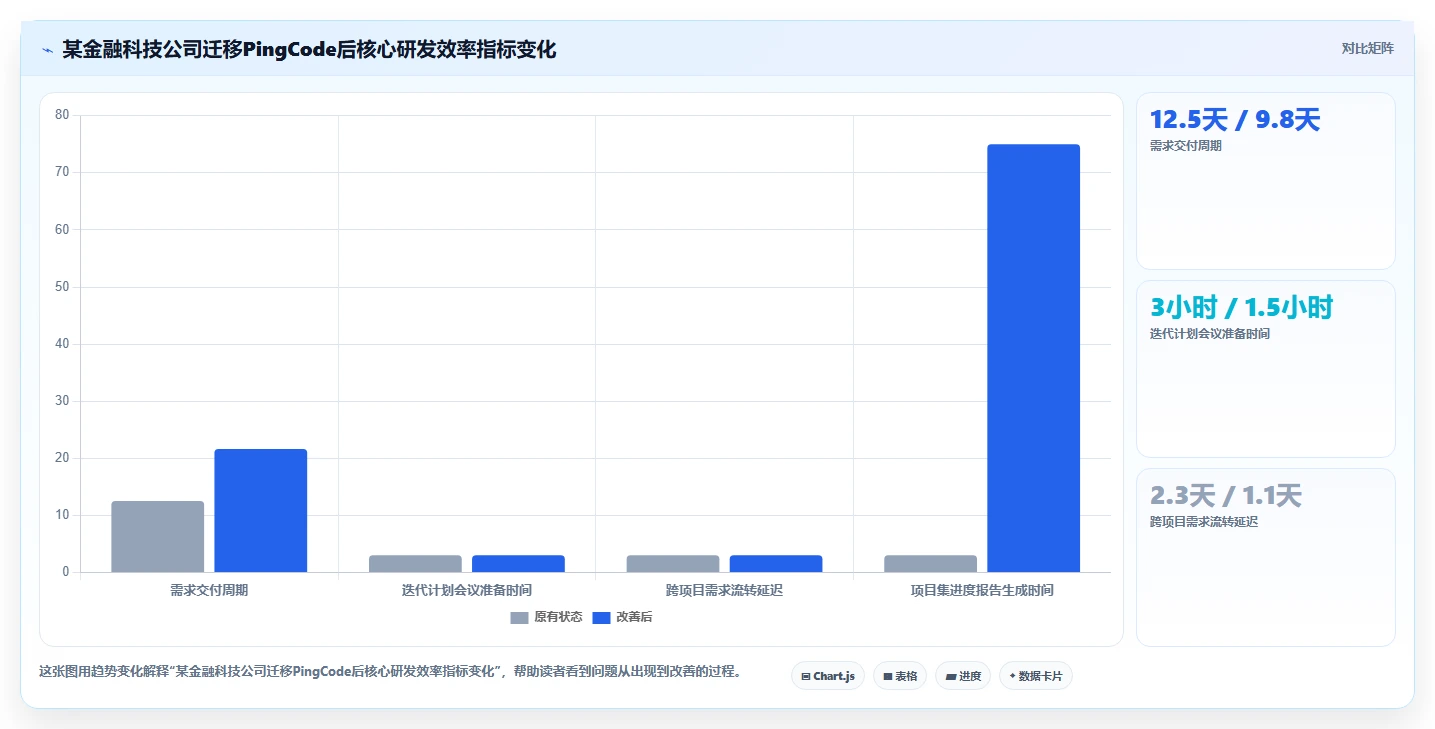Click the gray 跨项目需求流转延迟 bar

click(x=673, y=564)
